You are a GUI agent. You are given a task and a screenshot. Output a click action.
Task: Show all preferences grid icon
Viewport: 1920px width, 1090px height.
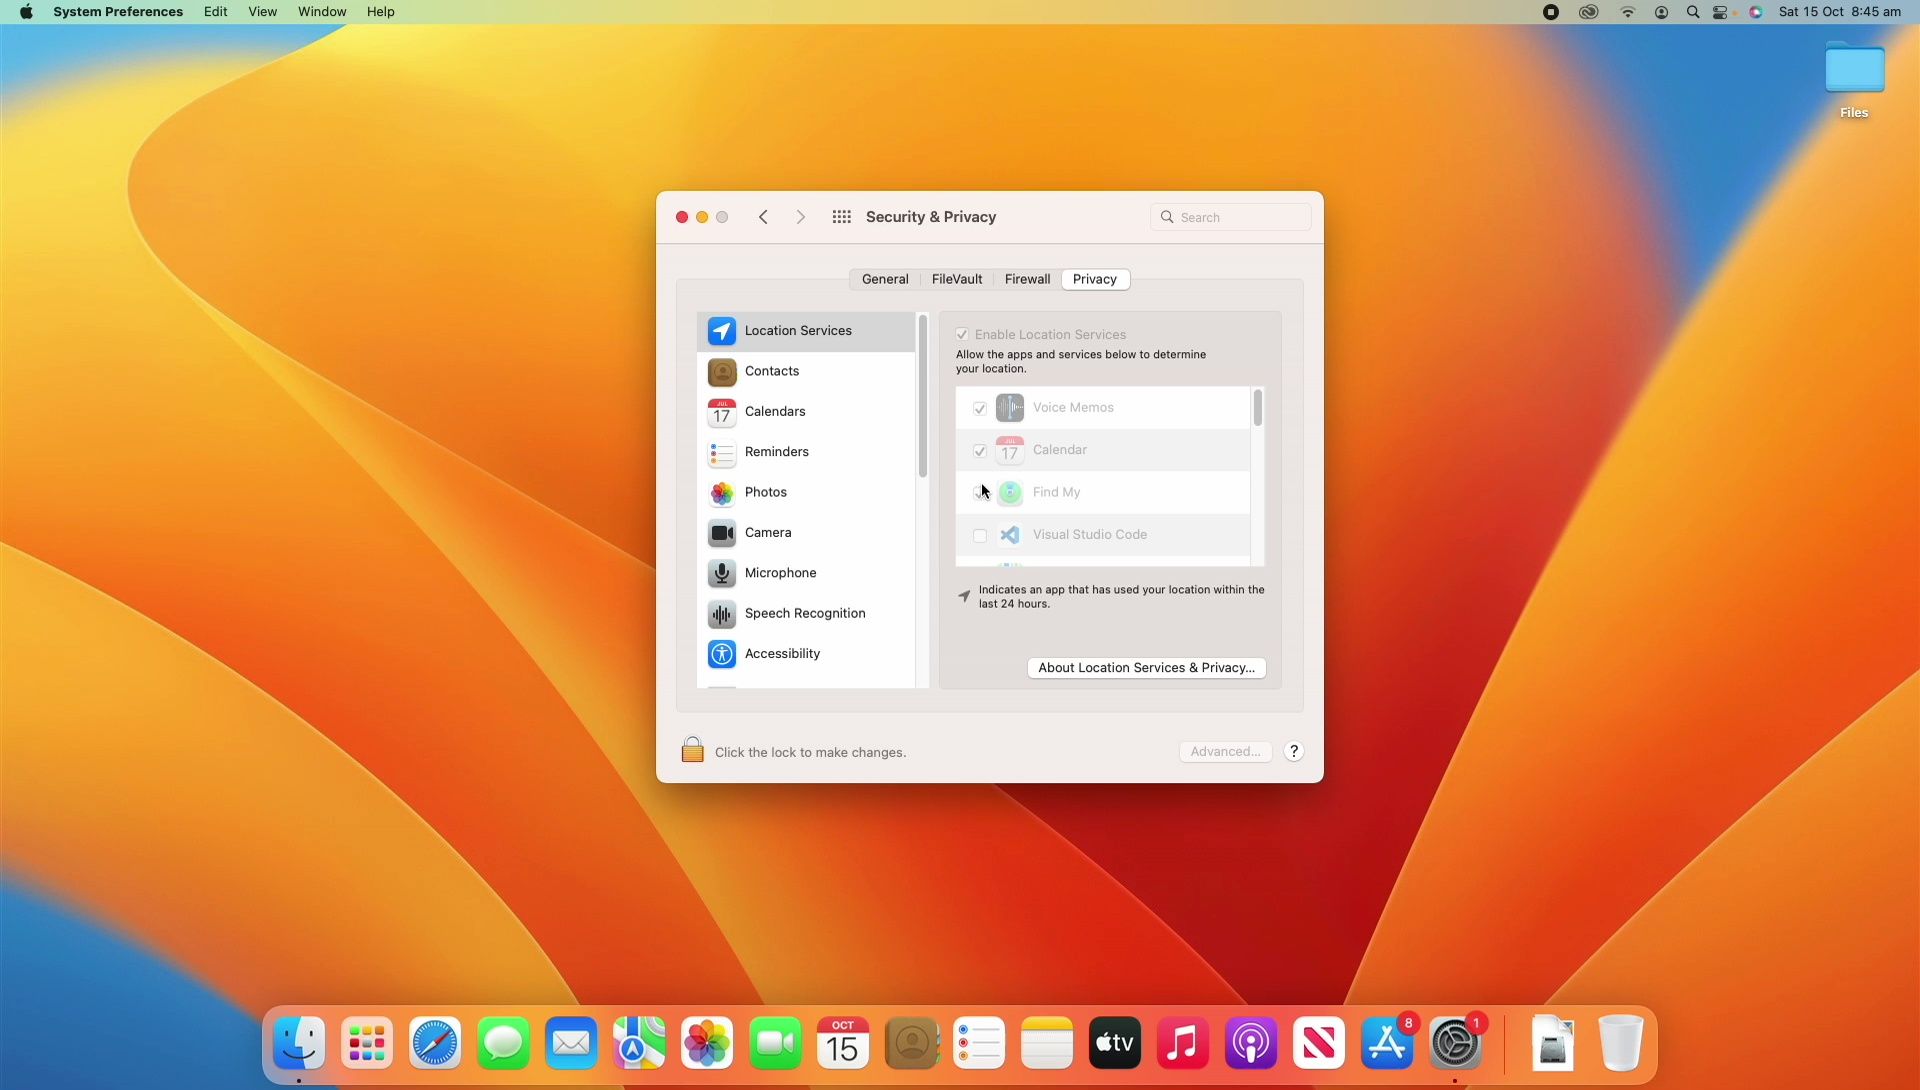click(842, 217)
